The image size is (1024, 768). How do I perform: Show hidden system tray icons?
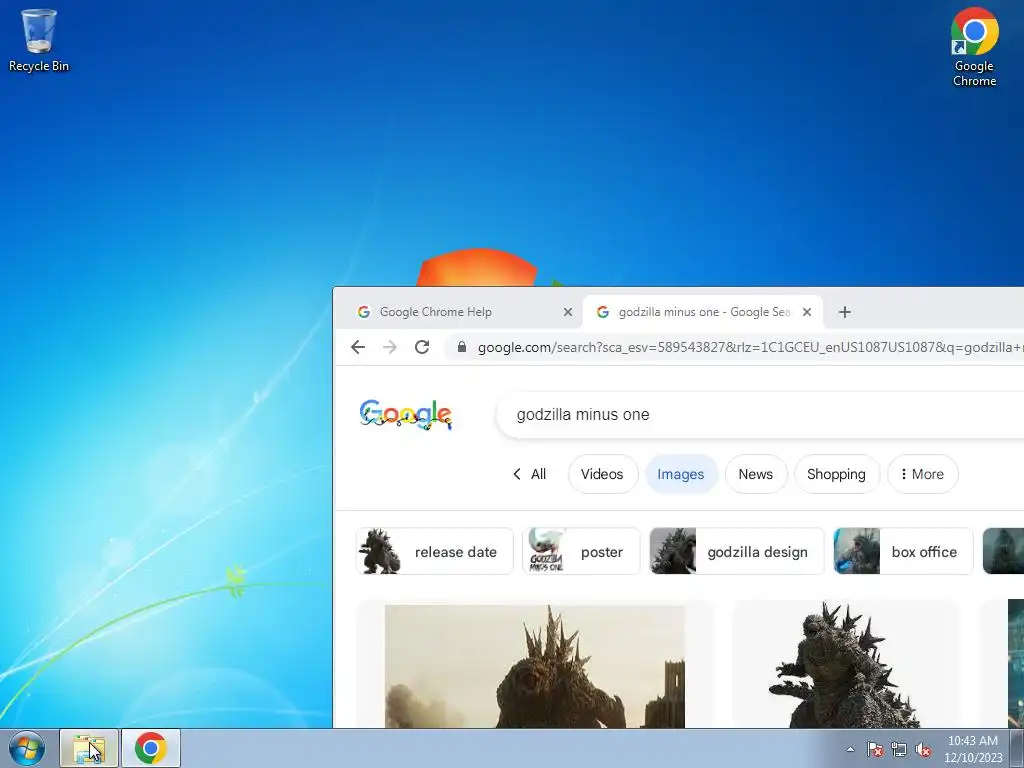[x=850, y=749]
